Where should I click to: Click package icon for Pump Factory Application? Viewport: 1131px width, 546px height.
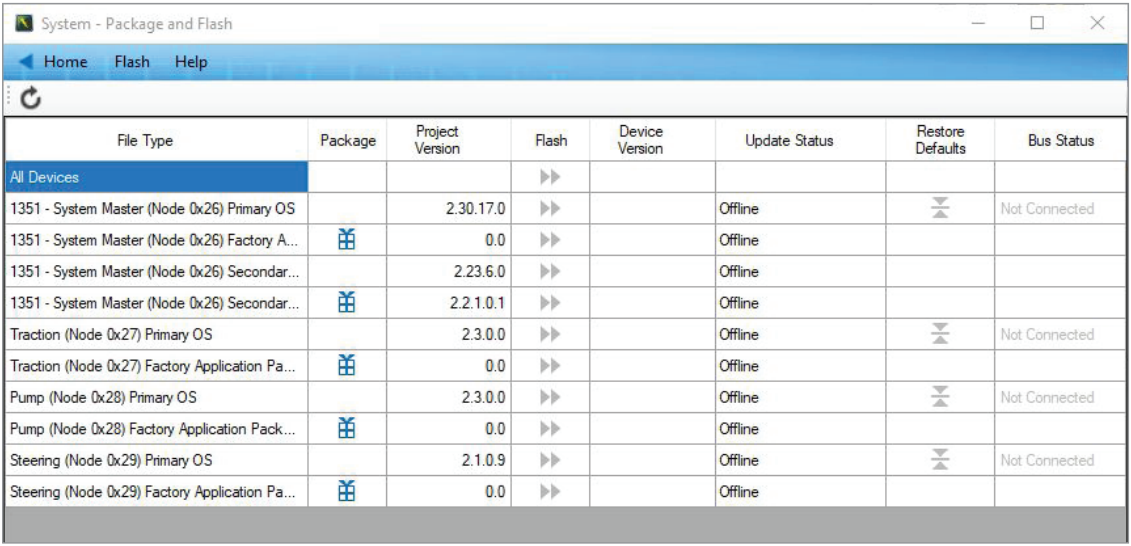tap(347, 429)
